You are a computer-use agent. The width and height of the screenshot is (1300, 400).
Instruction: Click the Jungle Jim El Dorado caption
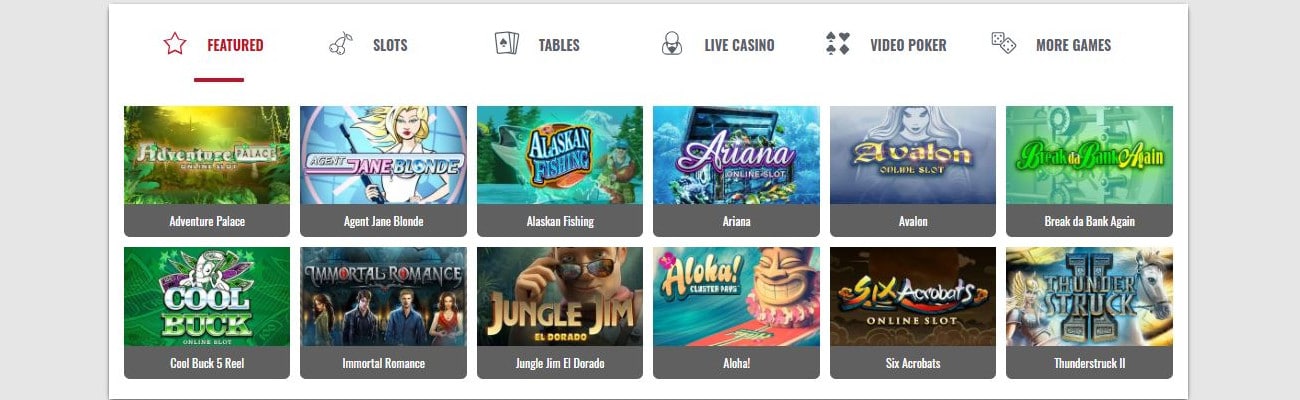(560, 363)
